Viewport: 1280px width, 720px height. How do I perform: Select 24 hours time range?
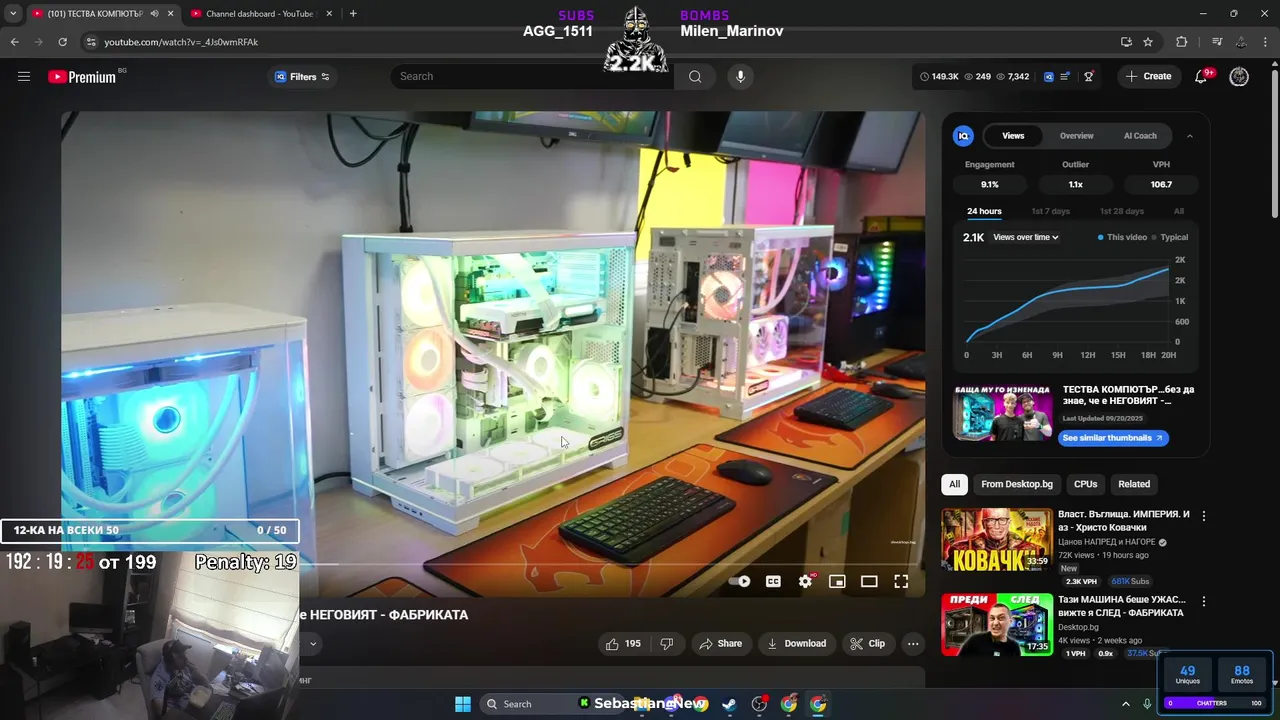[x=984, y=211]
